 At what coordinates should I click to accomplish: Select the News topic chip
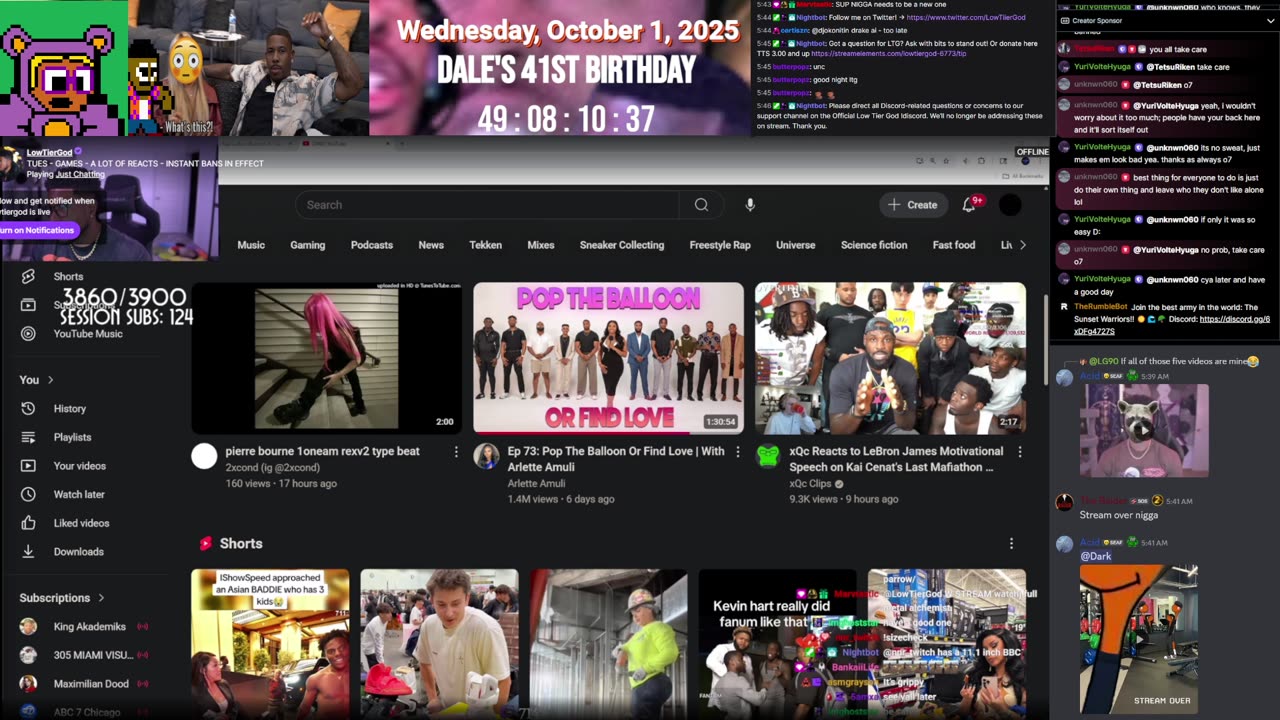(431, 245)
